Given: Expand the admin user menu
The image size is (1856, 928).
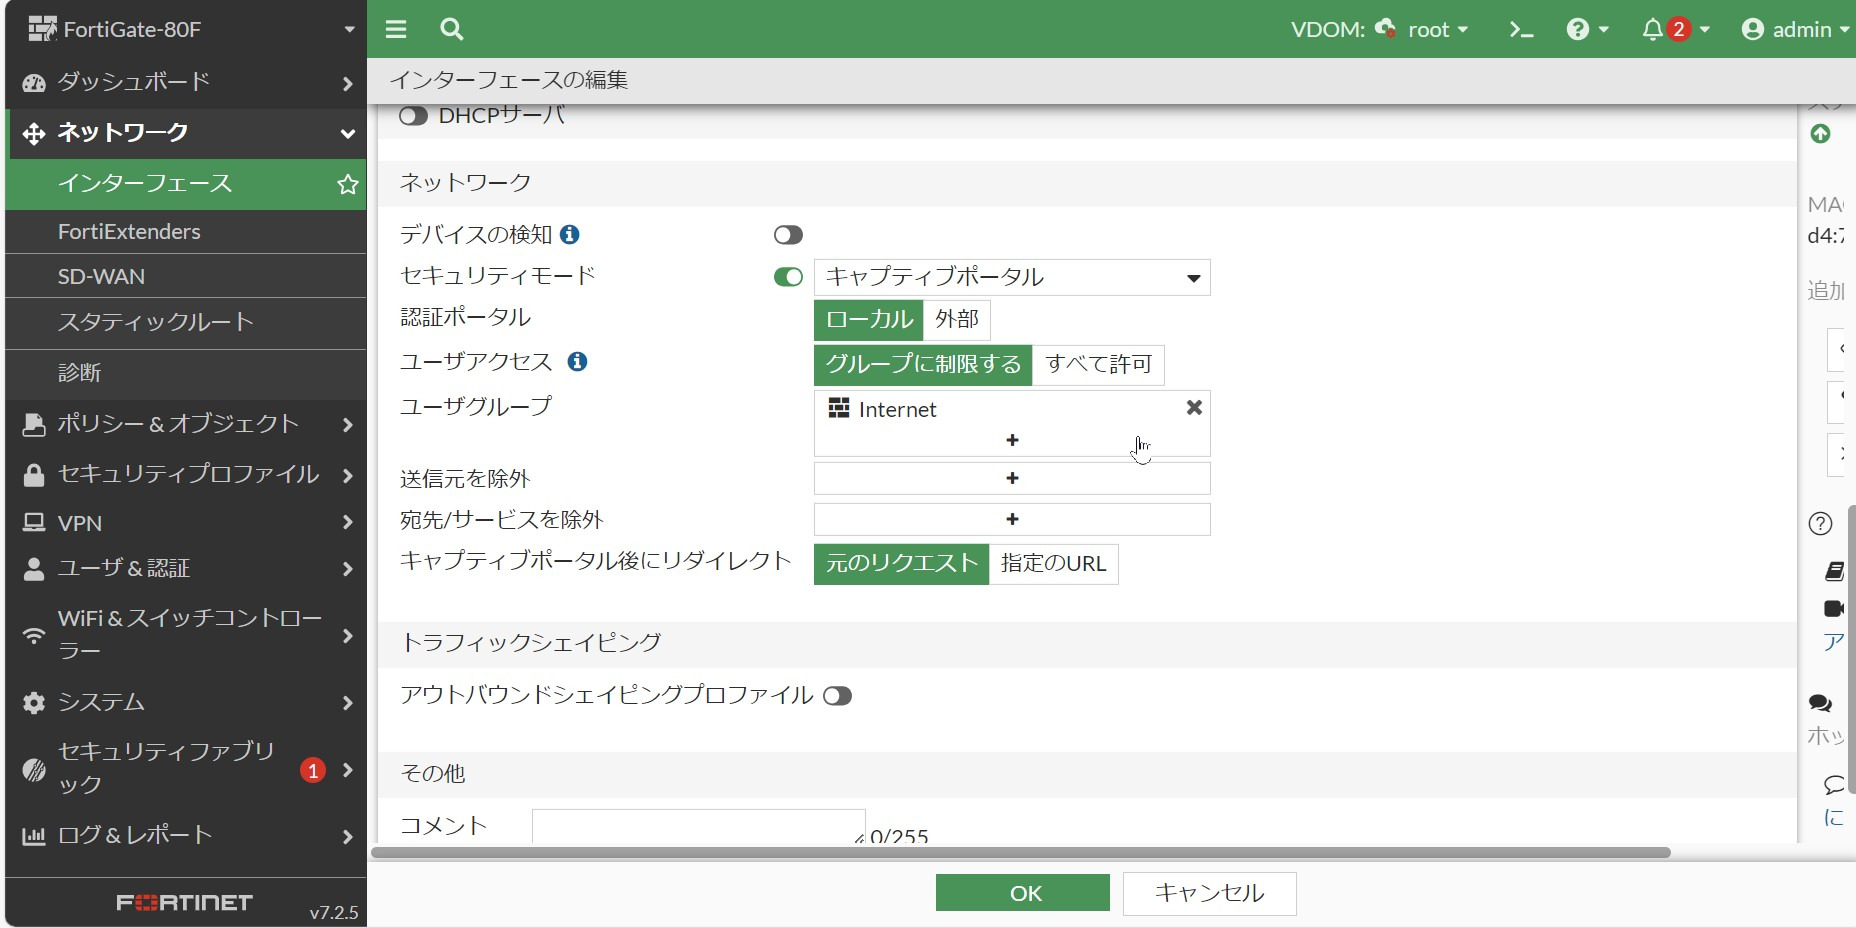Looking at the screenshot, I should click(1795, 30).
